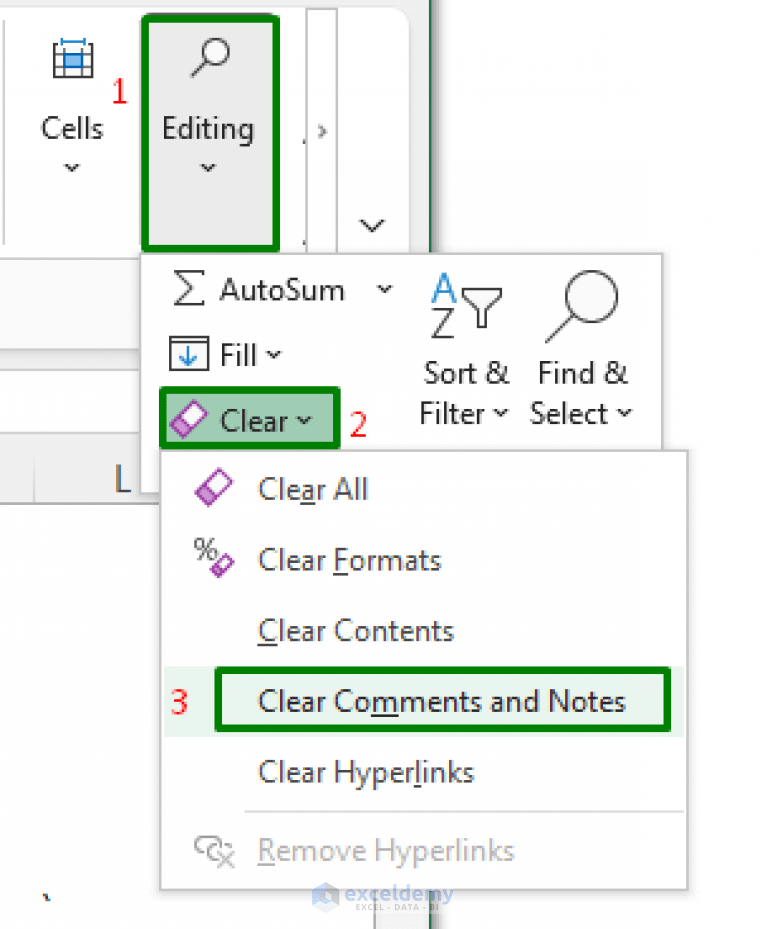Expand the Cells dropdown arrow

point(70,168)
